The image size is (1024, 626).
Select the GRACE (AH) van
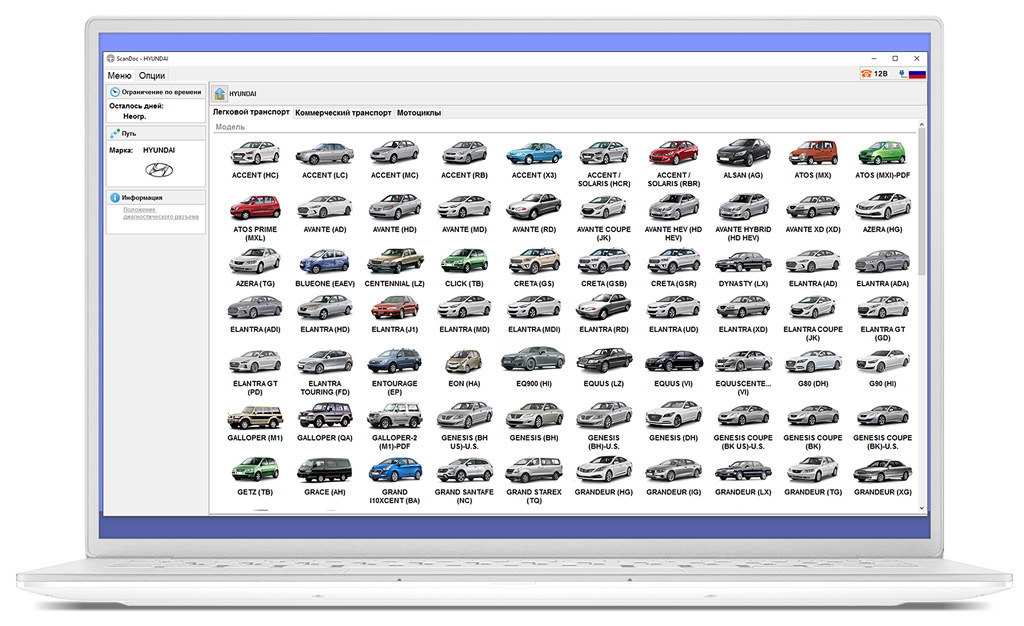coord(325,477)
